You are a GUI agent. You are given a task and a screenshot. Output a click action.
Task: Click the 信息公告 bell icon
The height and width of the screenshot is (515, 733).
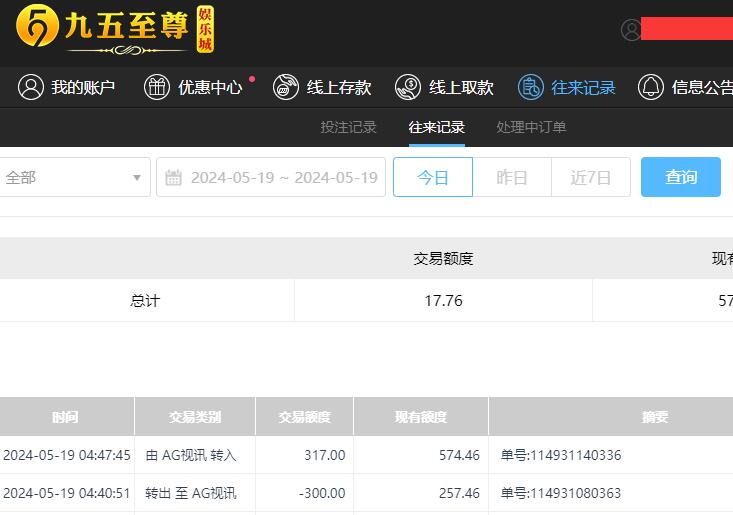(x=651, y=87)
